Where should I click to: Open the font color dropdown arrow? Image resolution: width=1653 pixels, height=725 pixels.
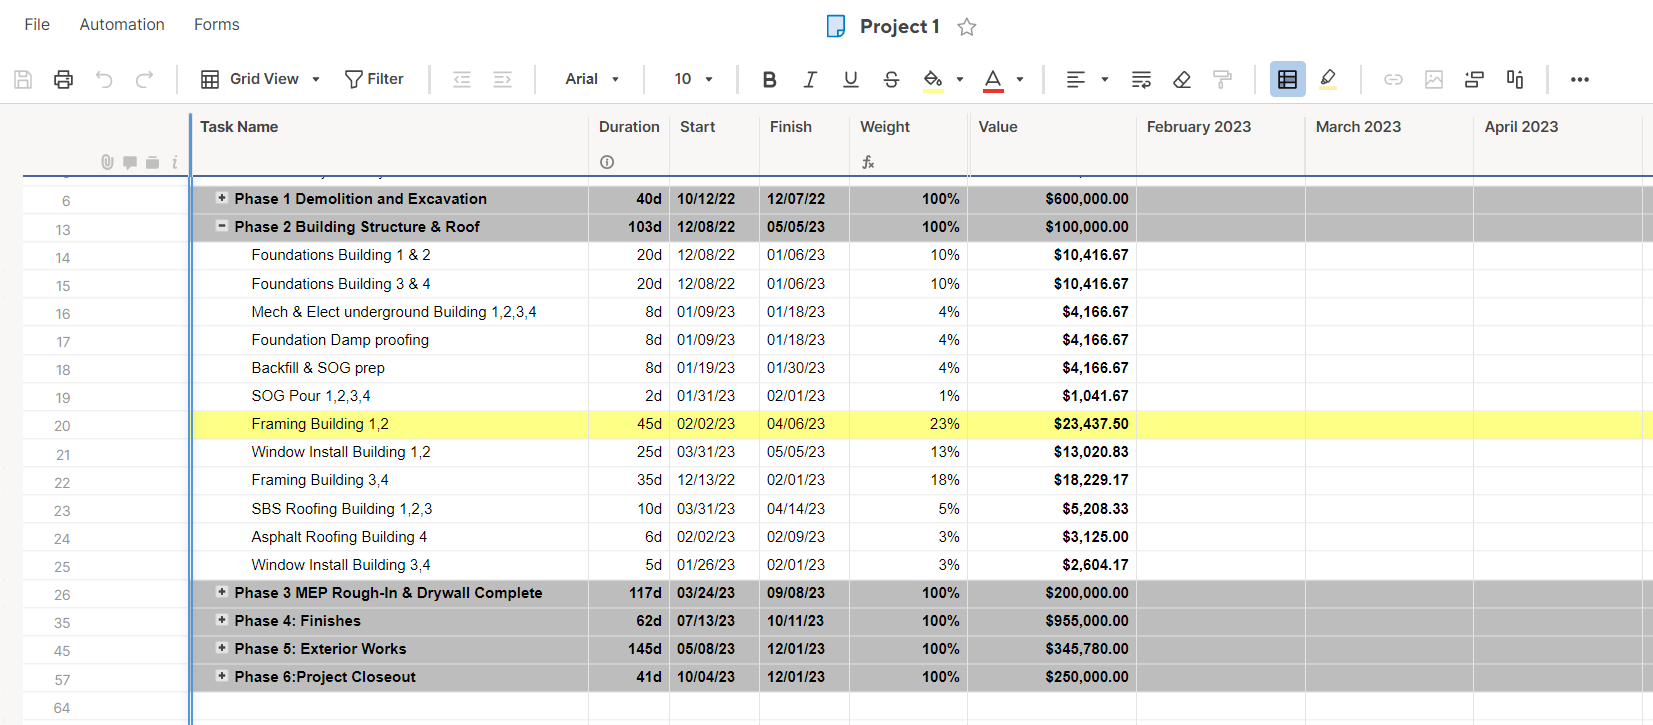1020,79
